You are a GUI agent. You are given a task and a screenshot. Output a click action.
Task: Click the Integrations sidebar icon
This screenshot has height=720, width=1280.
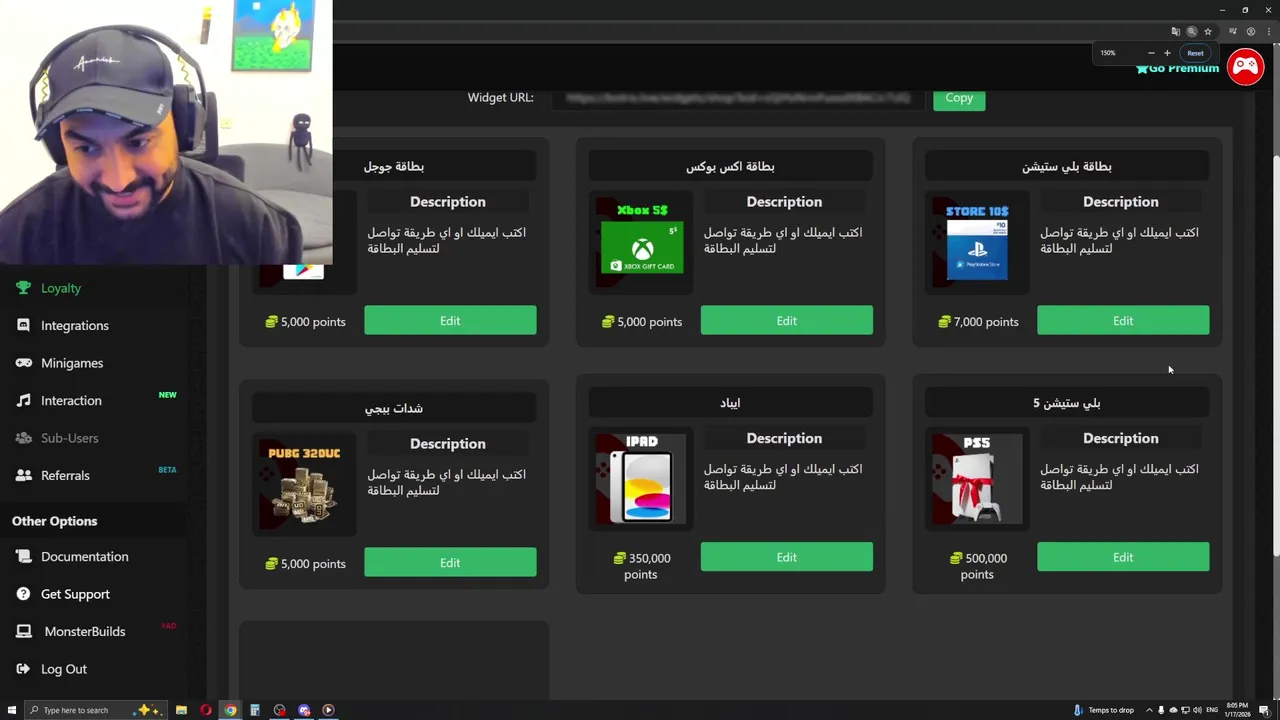pos(24,325)
